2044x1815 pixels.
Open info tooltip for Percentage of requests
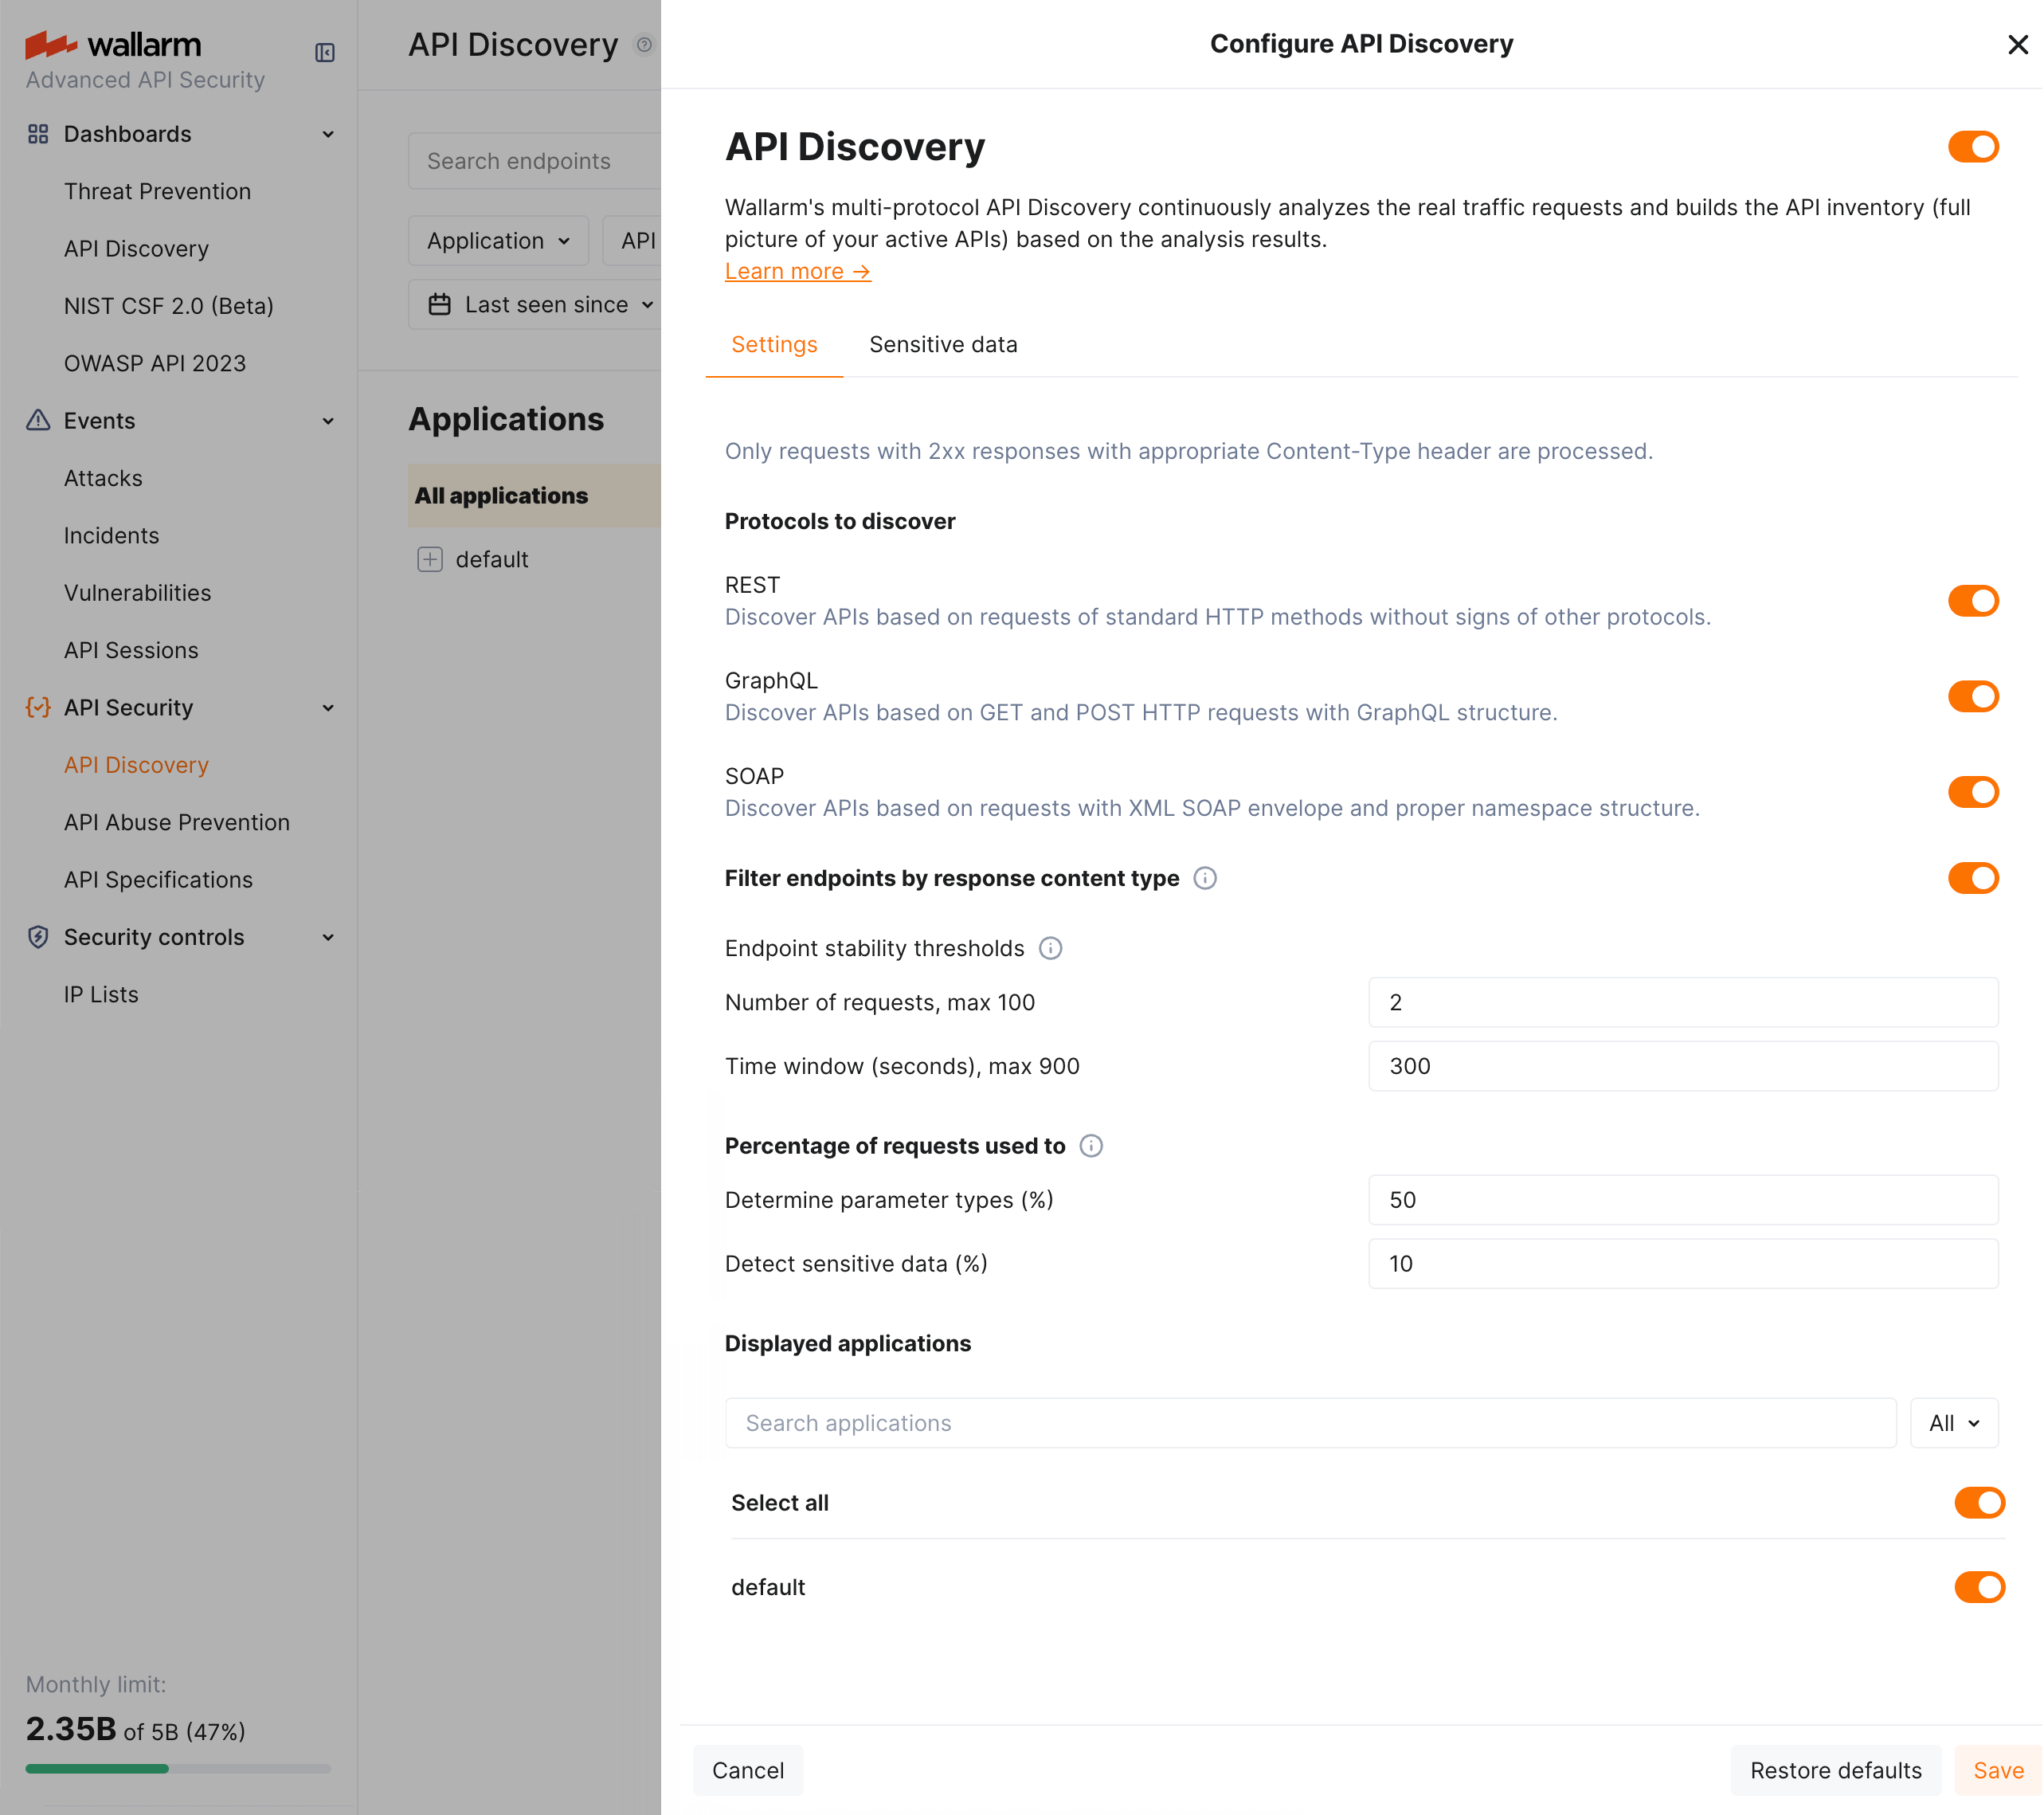(1091, 1146)
